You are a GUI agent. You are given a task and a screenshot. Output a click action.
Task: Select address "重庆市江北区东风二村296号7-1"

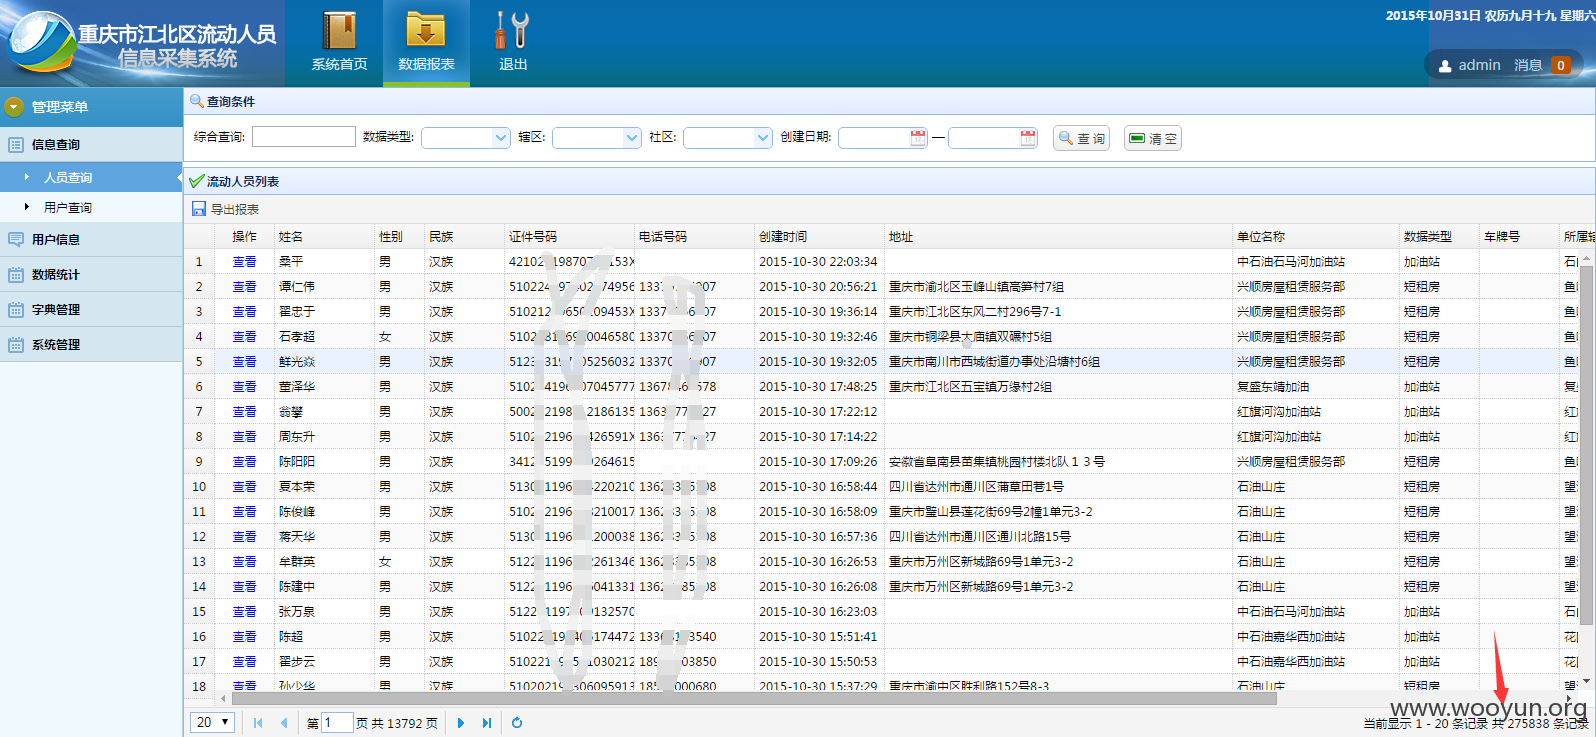pos(975,312)
